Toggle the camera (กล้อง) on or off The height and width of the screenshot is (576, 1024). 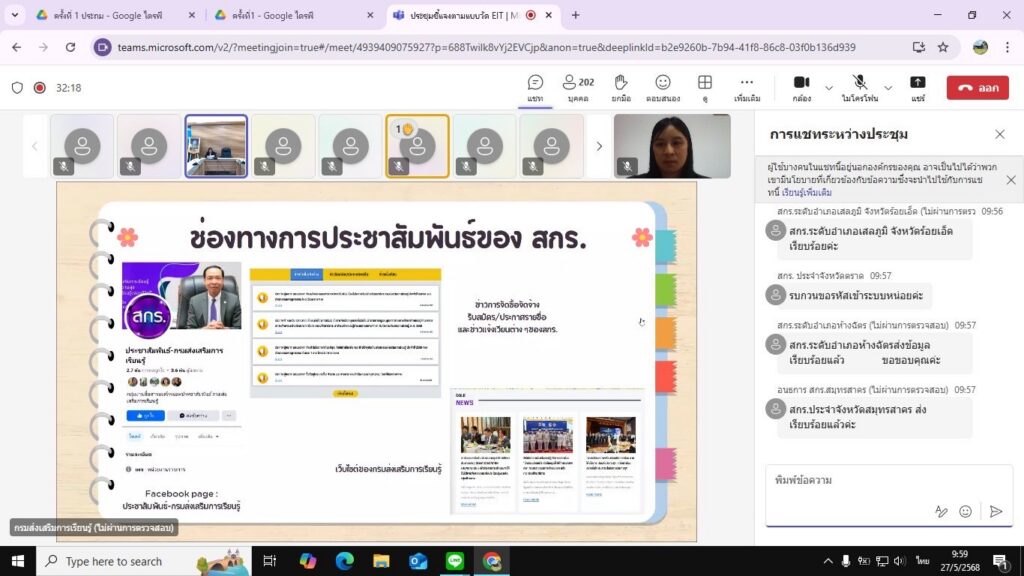pos(801,88)
